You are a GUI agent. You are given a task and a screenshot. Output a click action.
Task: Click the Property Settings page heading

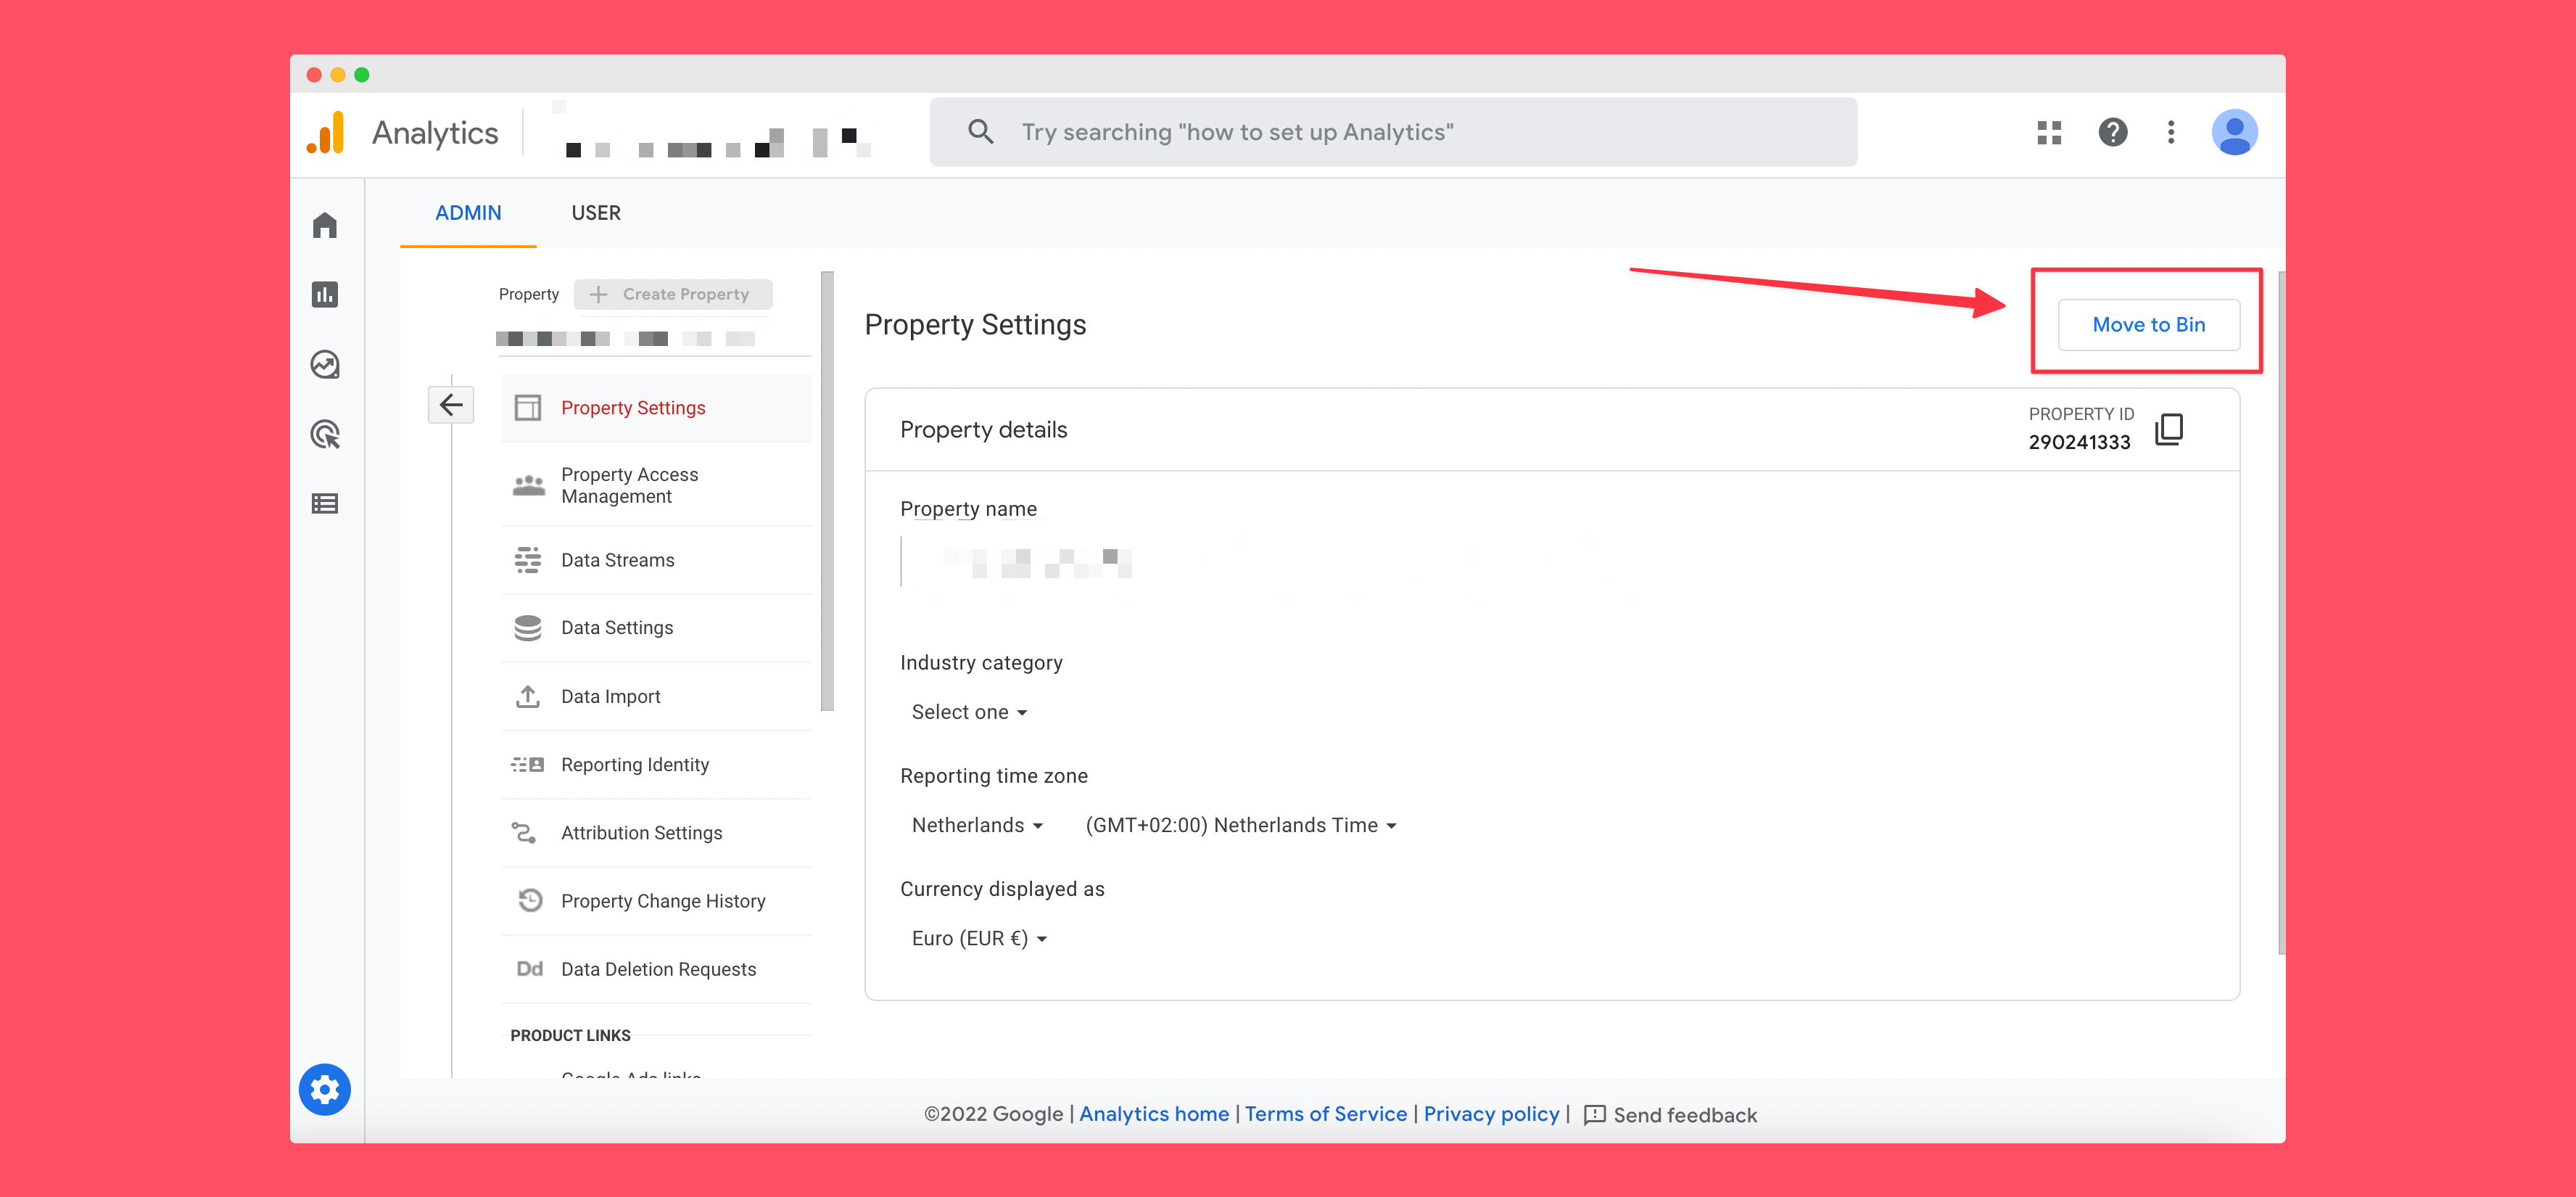pyautogui.click(x=975, y=325)
